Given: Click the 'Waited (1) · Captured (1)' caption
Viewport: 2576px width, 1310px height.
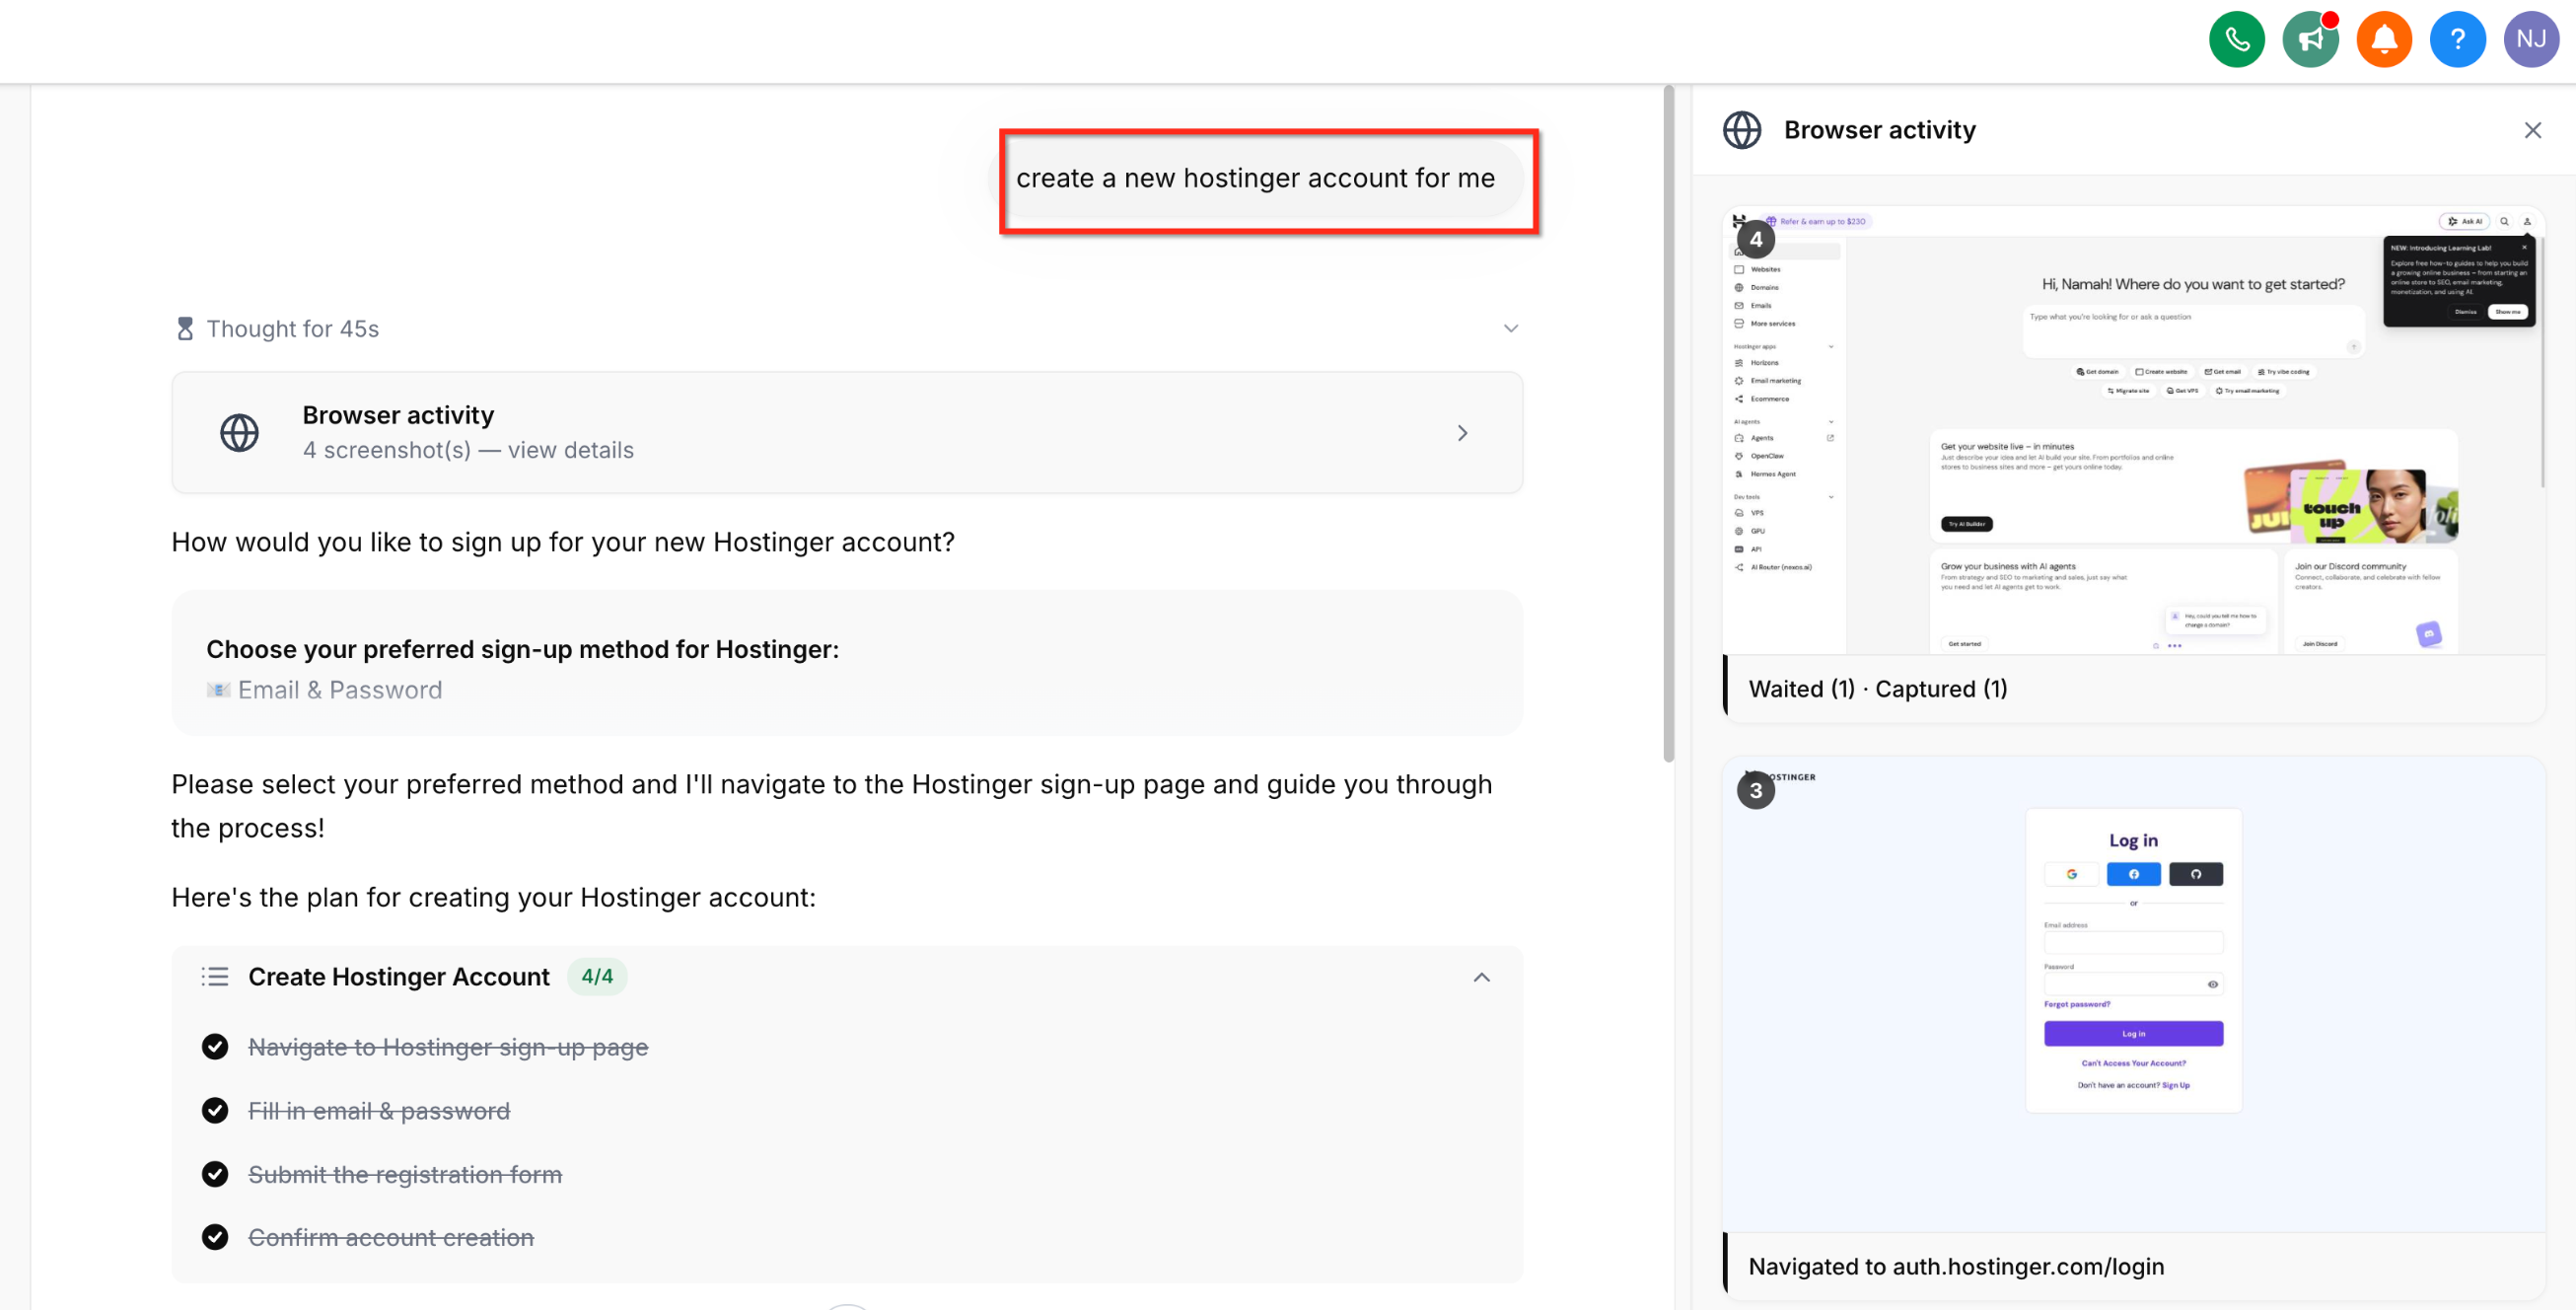Looking at the screenshot, I should [x=1877, y=689].
